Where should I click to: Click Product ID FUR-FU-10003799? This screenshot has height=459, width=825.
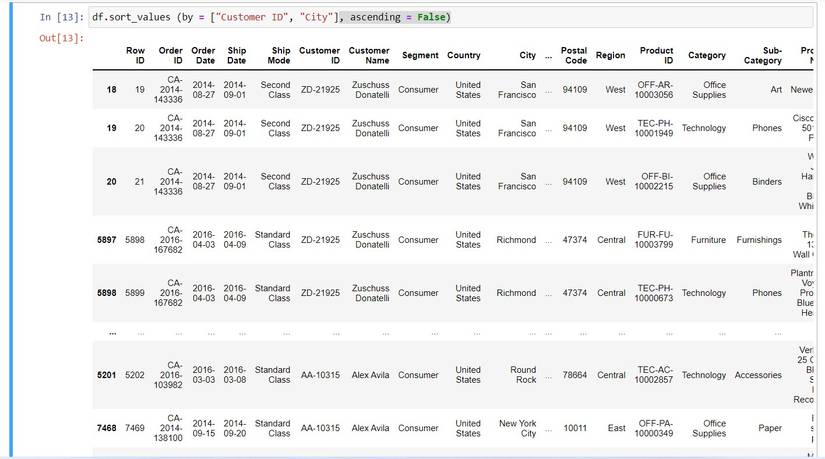click(x=654, y=240)
